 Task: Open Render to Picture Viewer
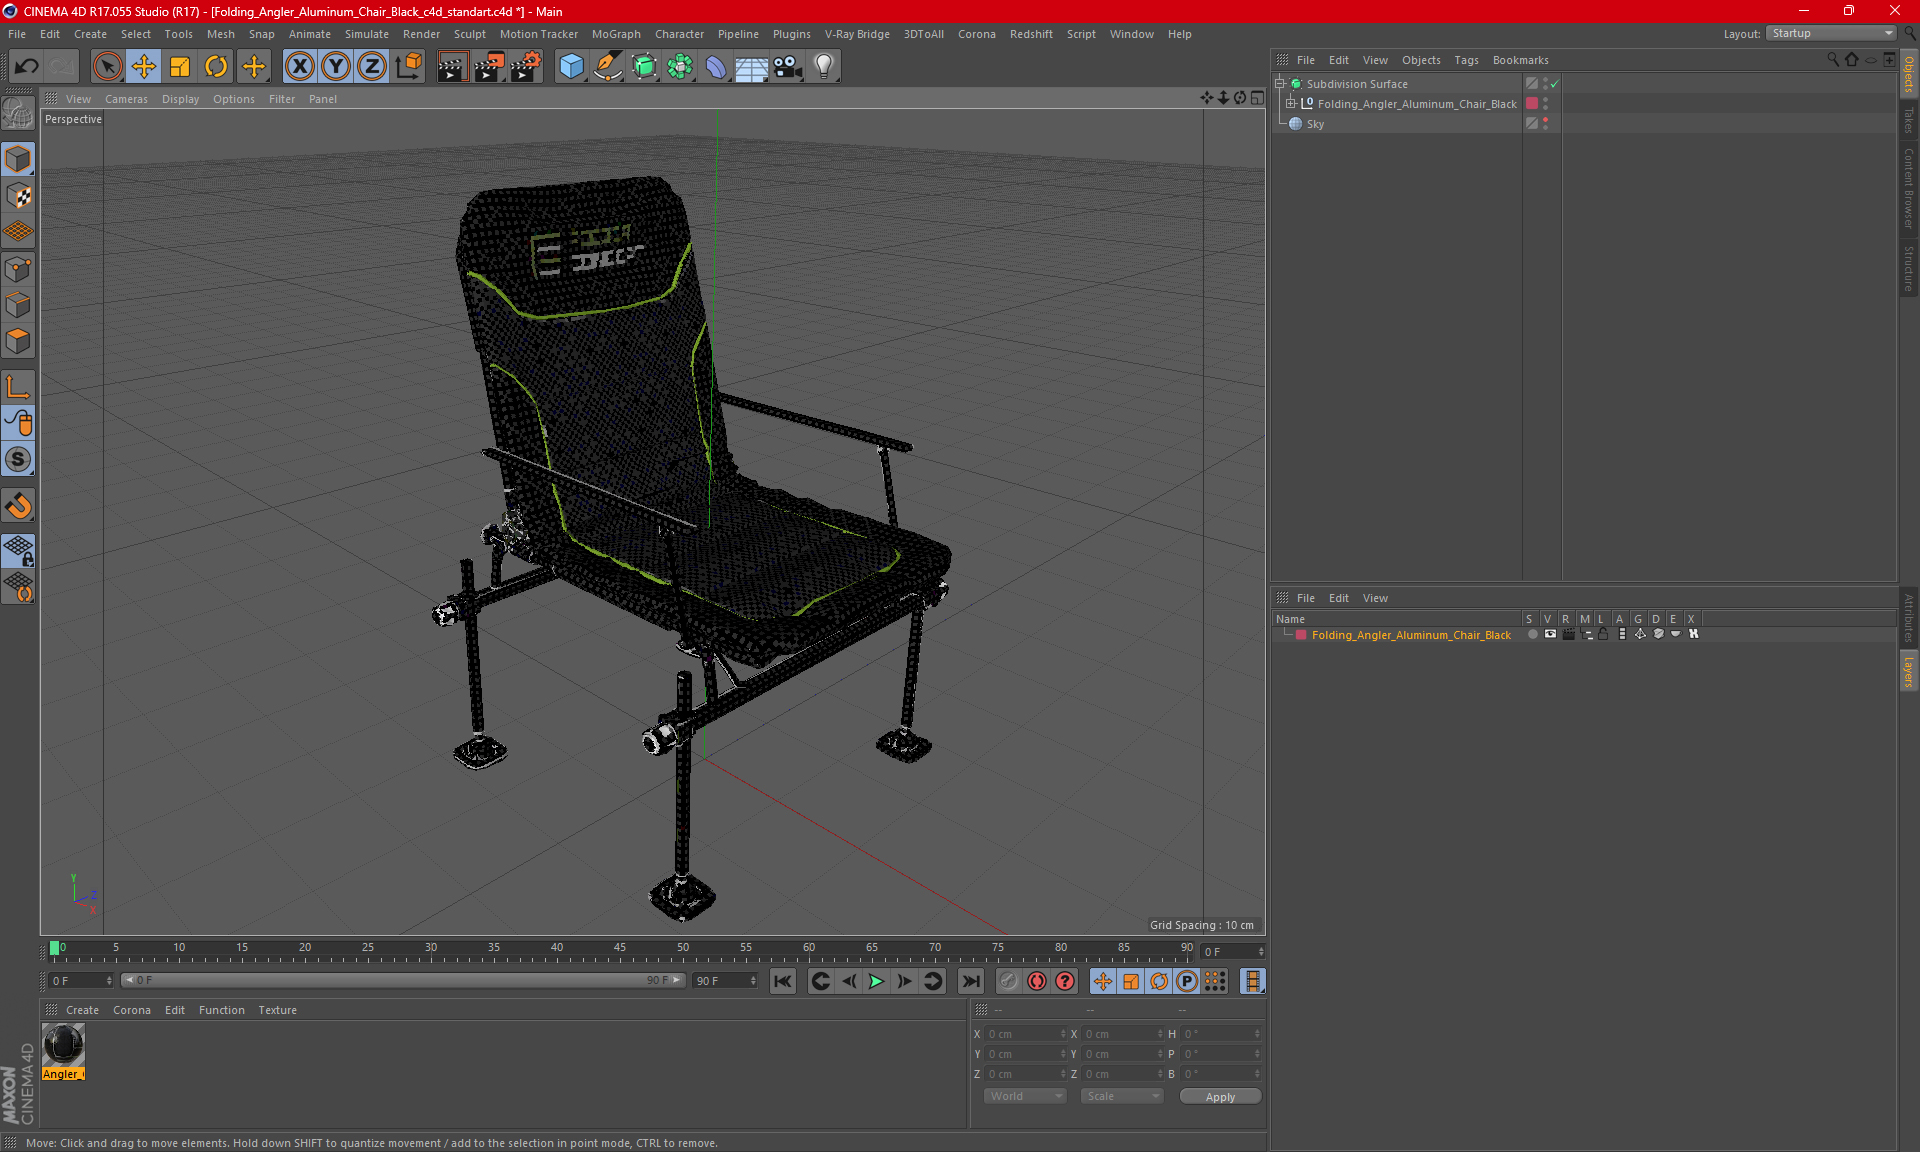pos(489,67)
